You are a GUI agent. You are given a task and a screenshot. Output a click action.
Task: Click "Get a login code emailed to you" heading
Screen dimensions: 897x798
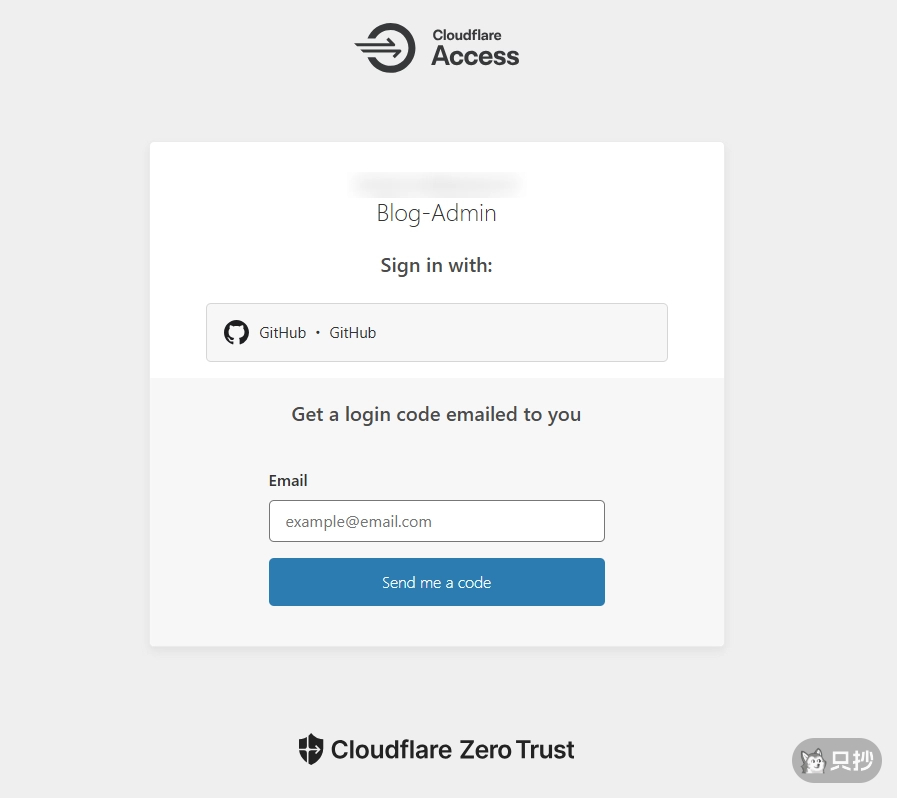(436, 414)
